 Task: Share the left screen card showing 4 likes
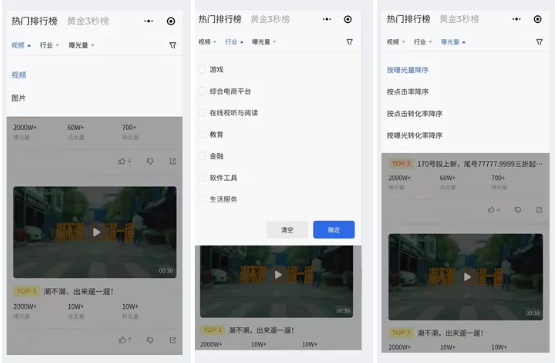point(173,161)
